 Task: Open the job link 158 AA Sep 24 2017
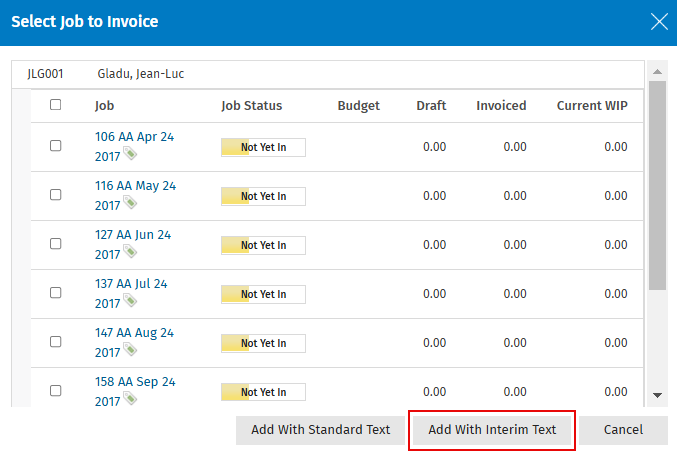(135, 391)
